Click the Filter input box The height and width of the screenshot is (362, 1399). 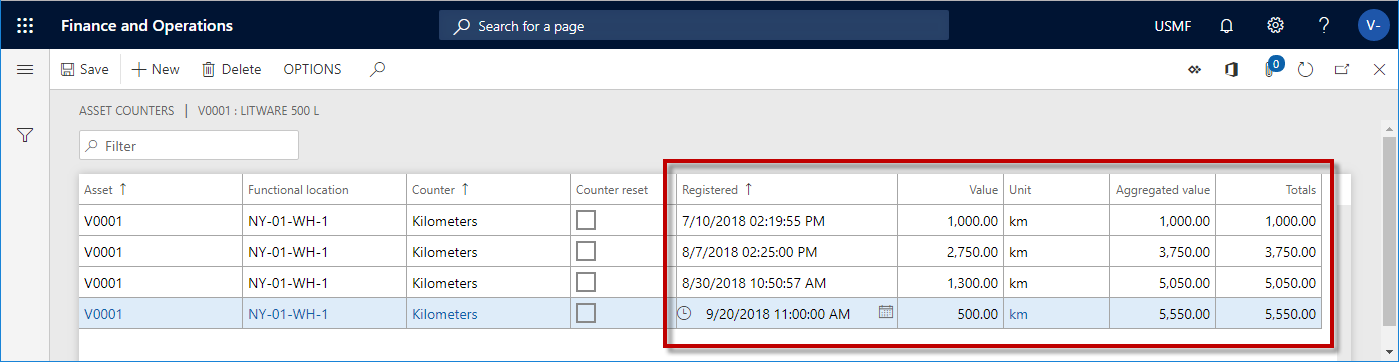point(189,145)
